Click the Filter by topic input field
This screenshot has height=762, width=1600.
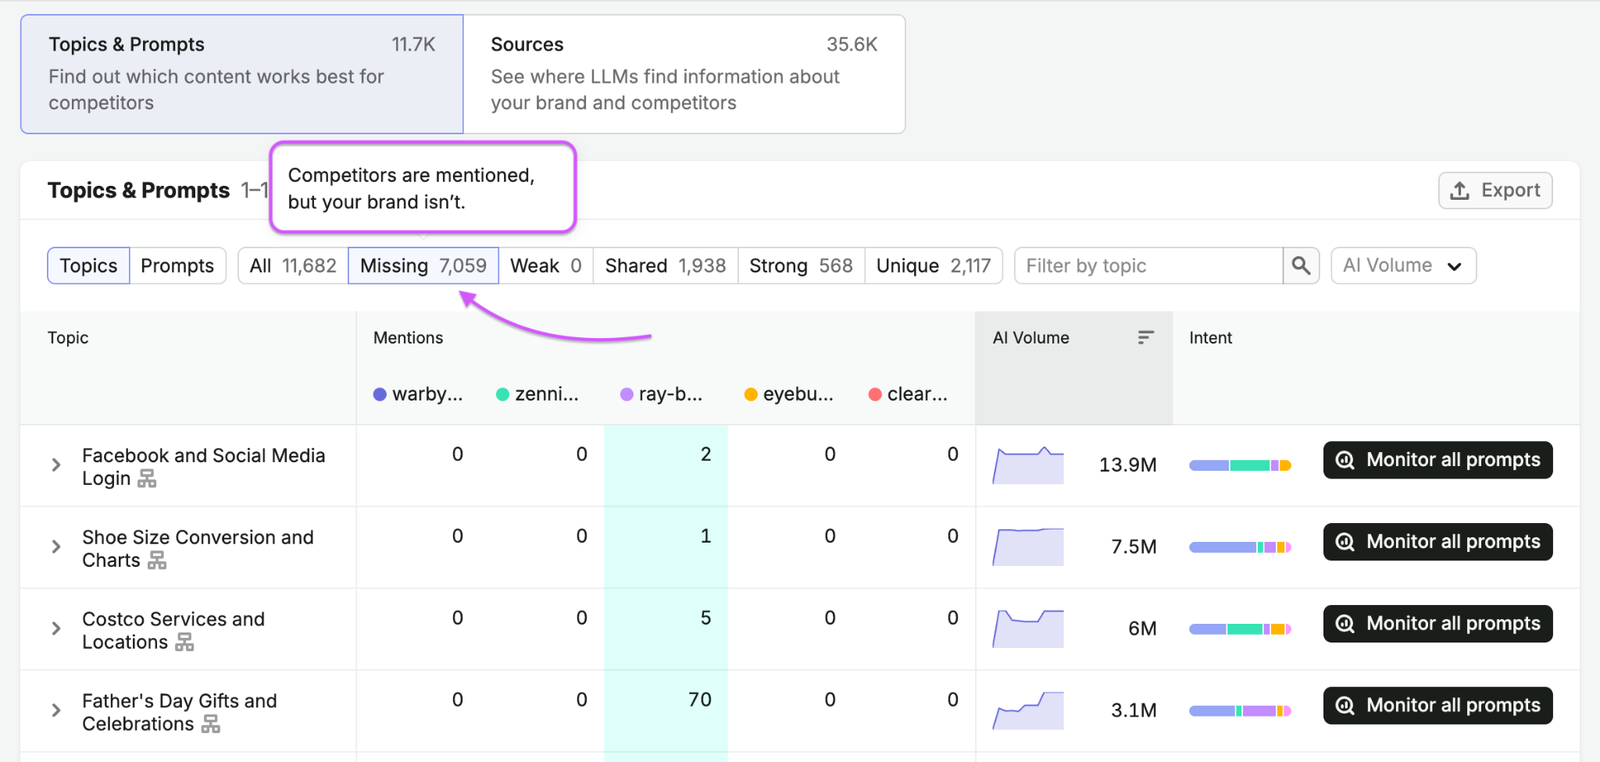[x=1149, y=266]
